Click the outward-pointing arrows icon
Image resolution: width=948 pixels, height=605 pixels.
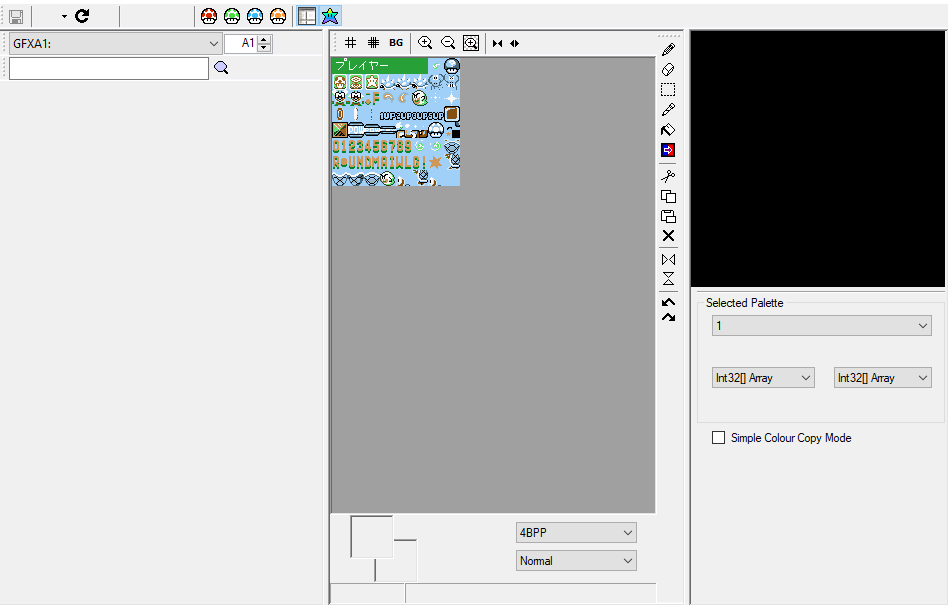click(515, 44)
